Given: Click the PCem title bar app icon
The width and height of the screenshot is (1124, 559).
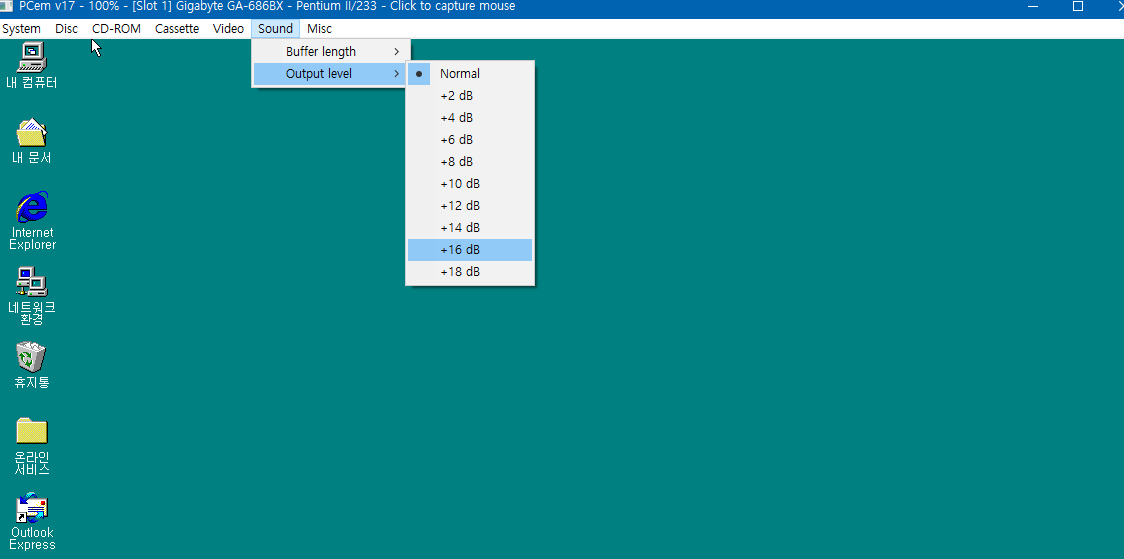Looking at the screenshot, I should (x=6, y=6).
